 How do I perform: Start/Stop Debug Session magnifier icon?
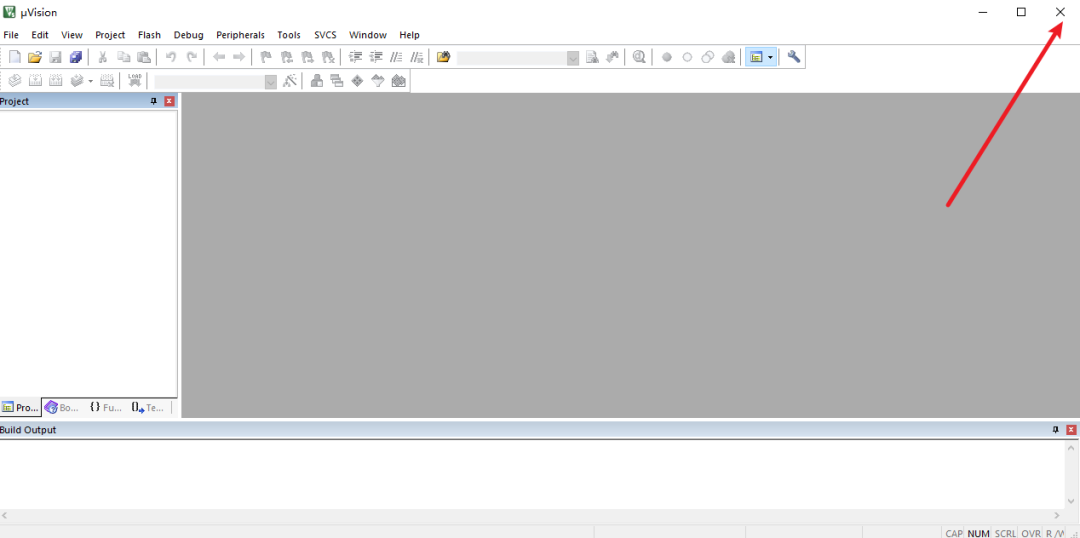tap(639, 57)
